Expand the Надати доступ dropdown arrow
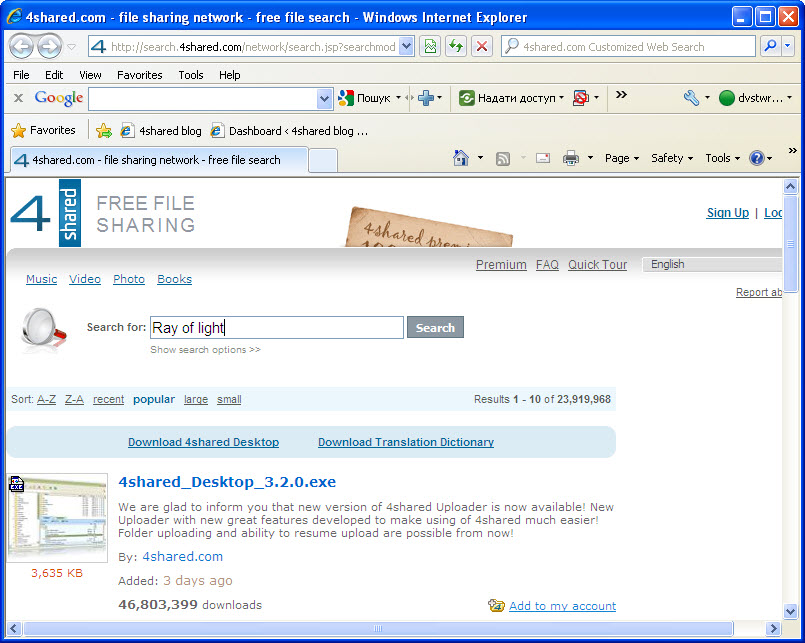The width and height of the screenshot is (805, 643). coord(561,98)
